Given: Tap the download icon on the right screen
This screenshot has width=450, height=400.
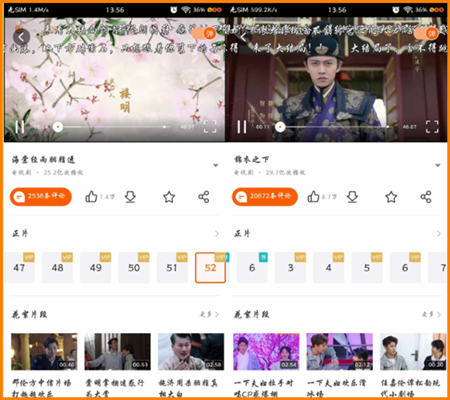Looking at the screenshot, I should 352,197.
